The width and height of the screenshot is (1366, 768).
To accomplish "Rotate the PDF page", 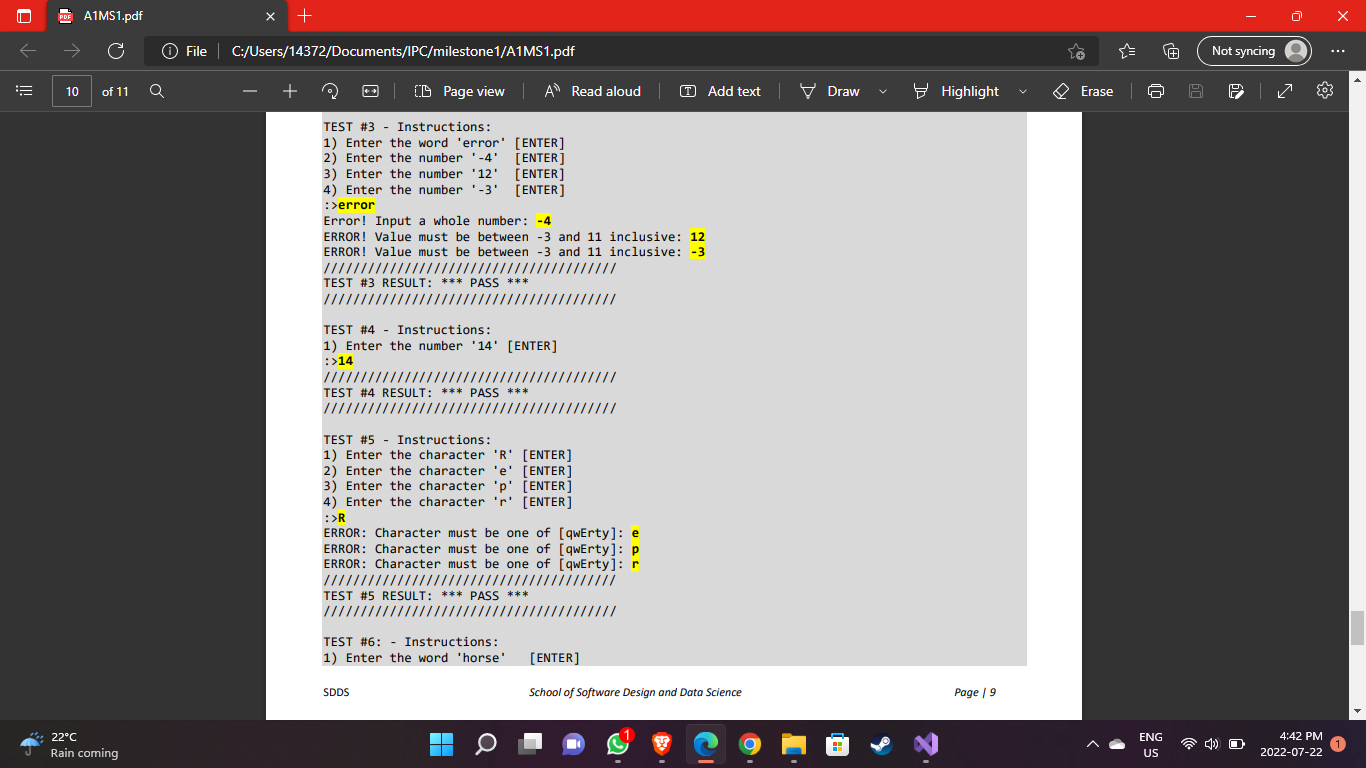I will (x=330, y=91).
